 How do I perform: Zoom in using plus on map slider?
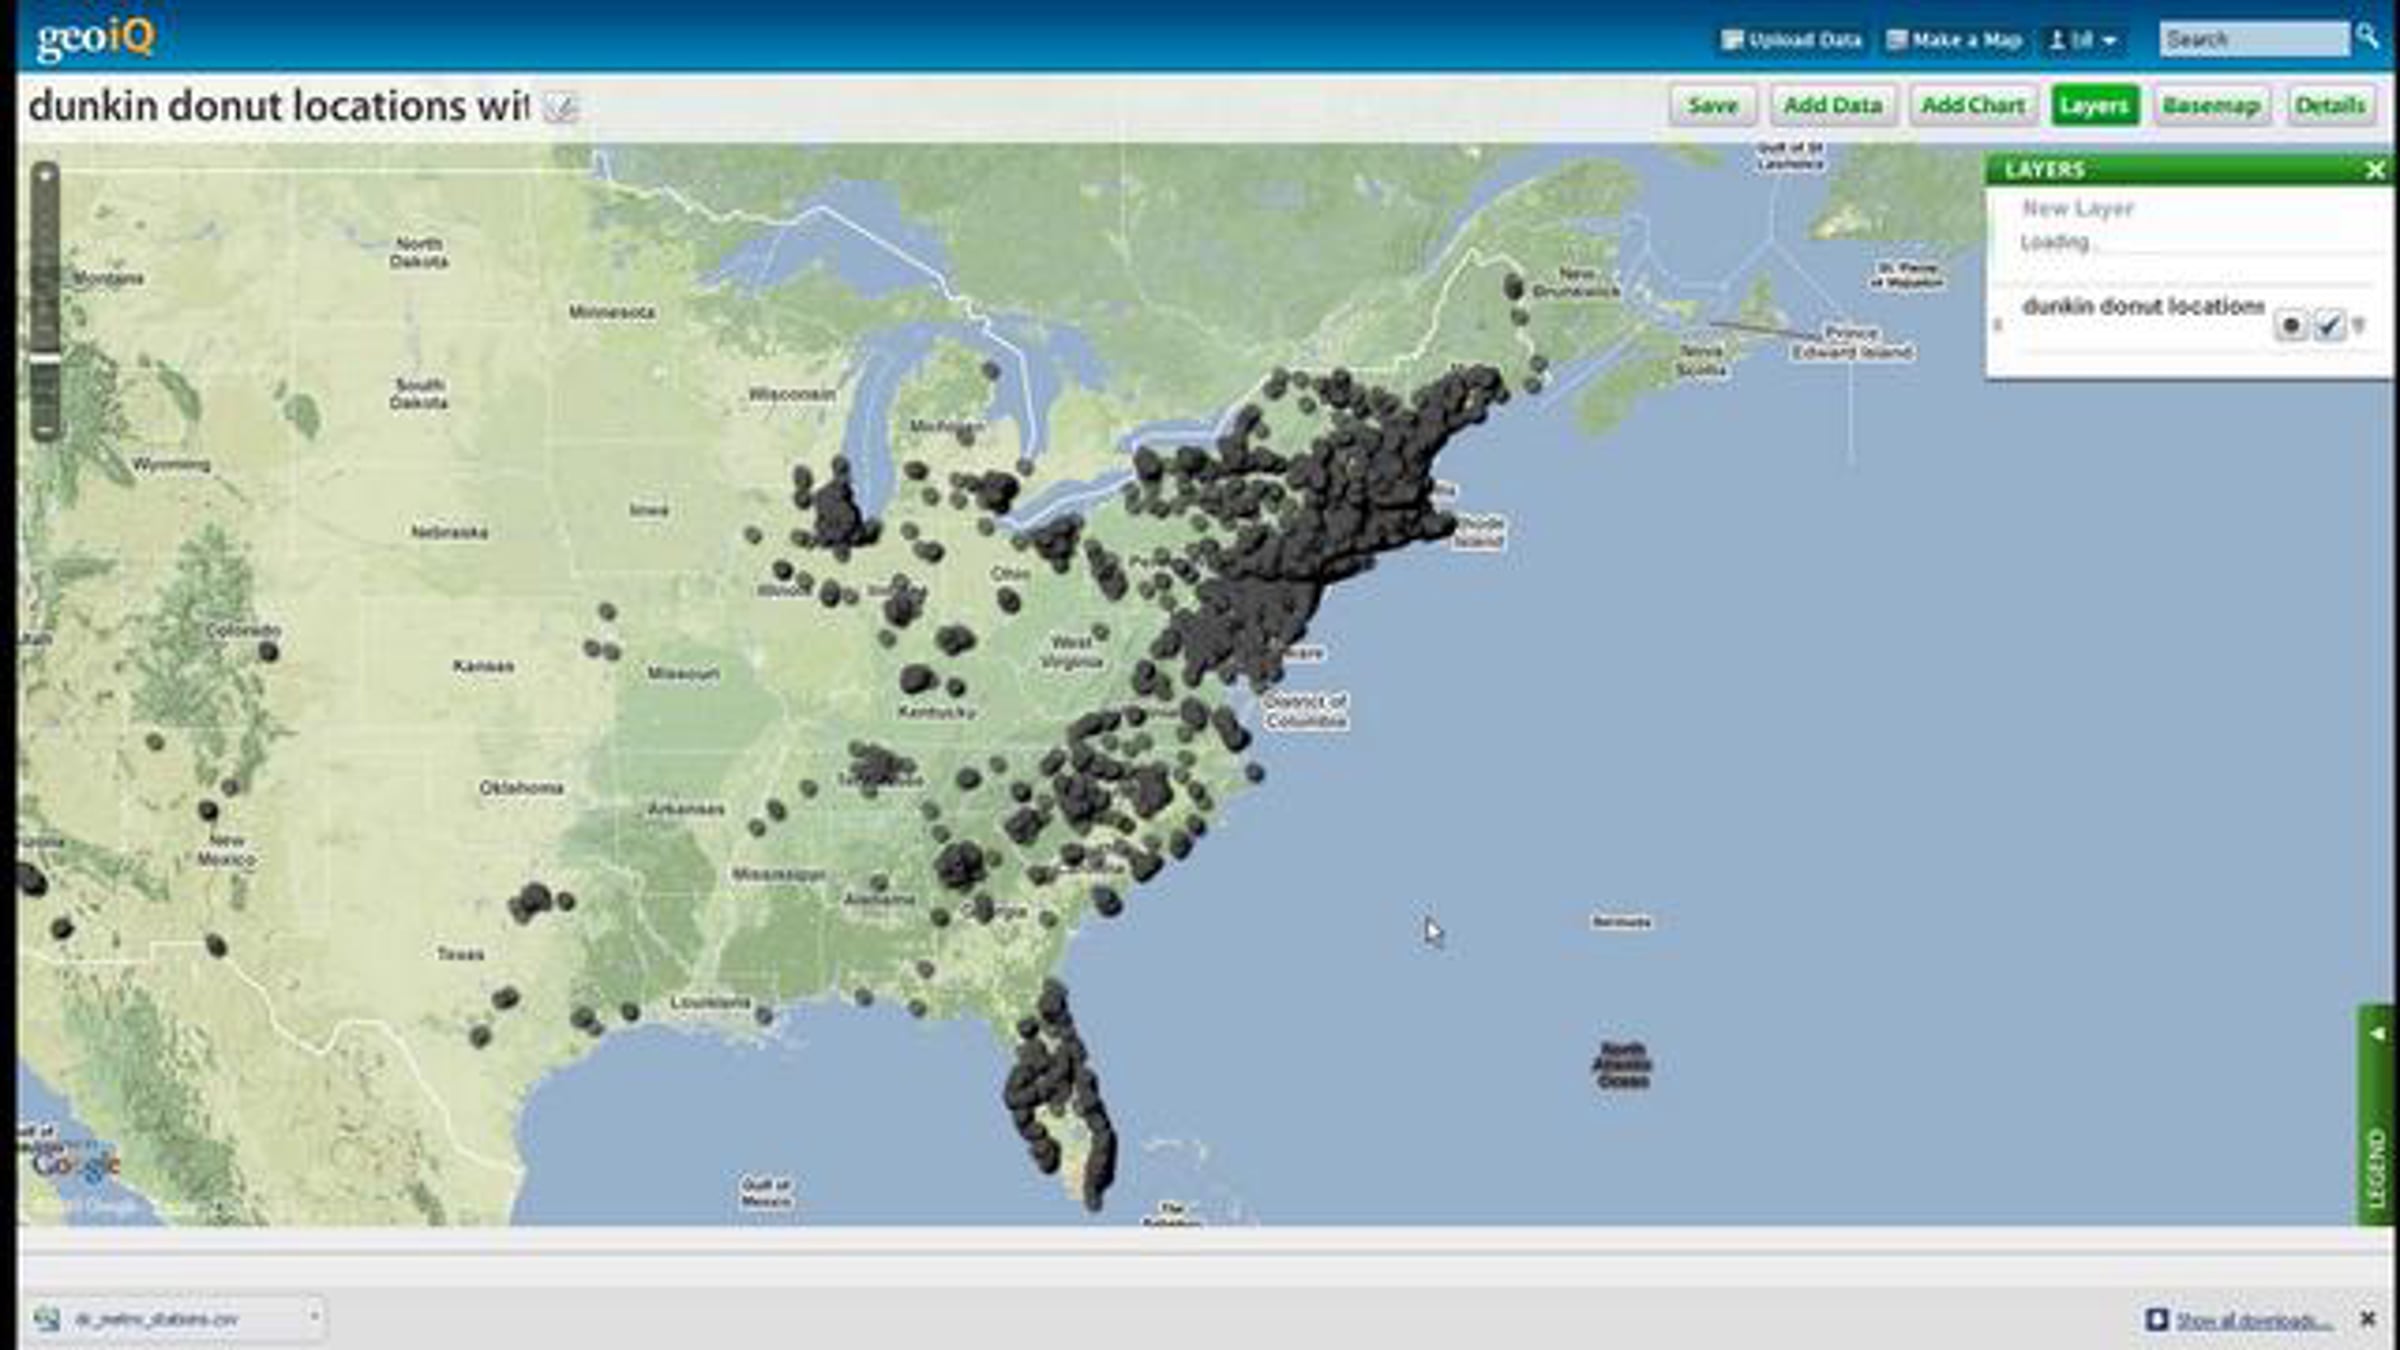tap(44, 176)
